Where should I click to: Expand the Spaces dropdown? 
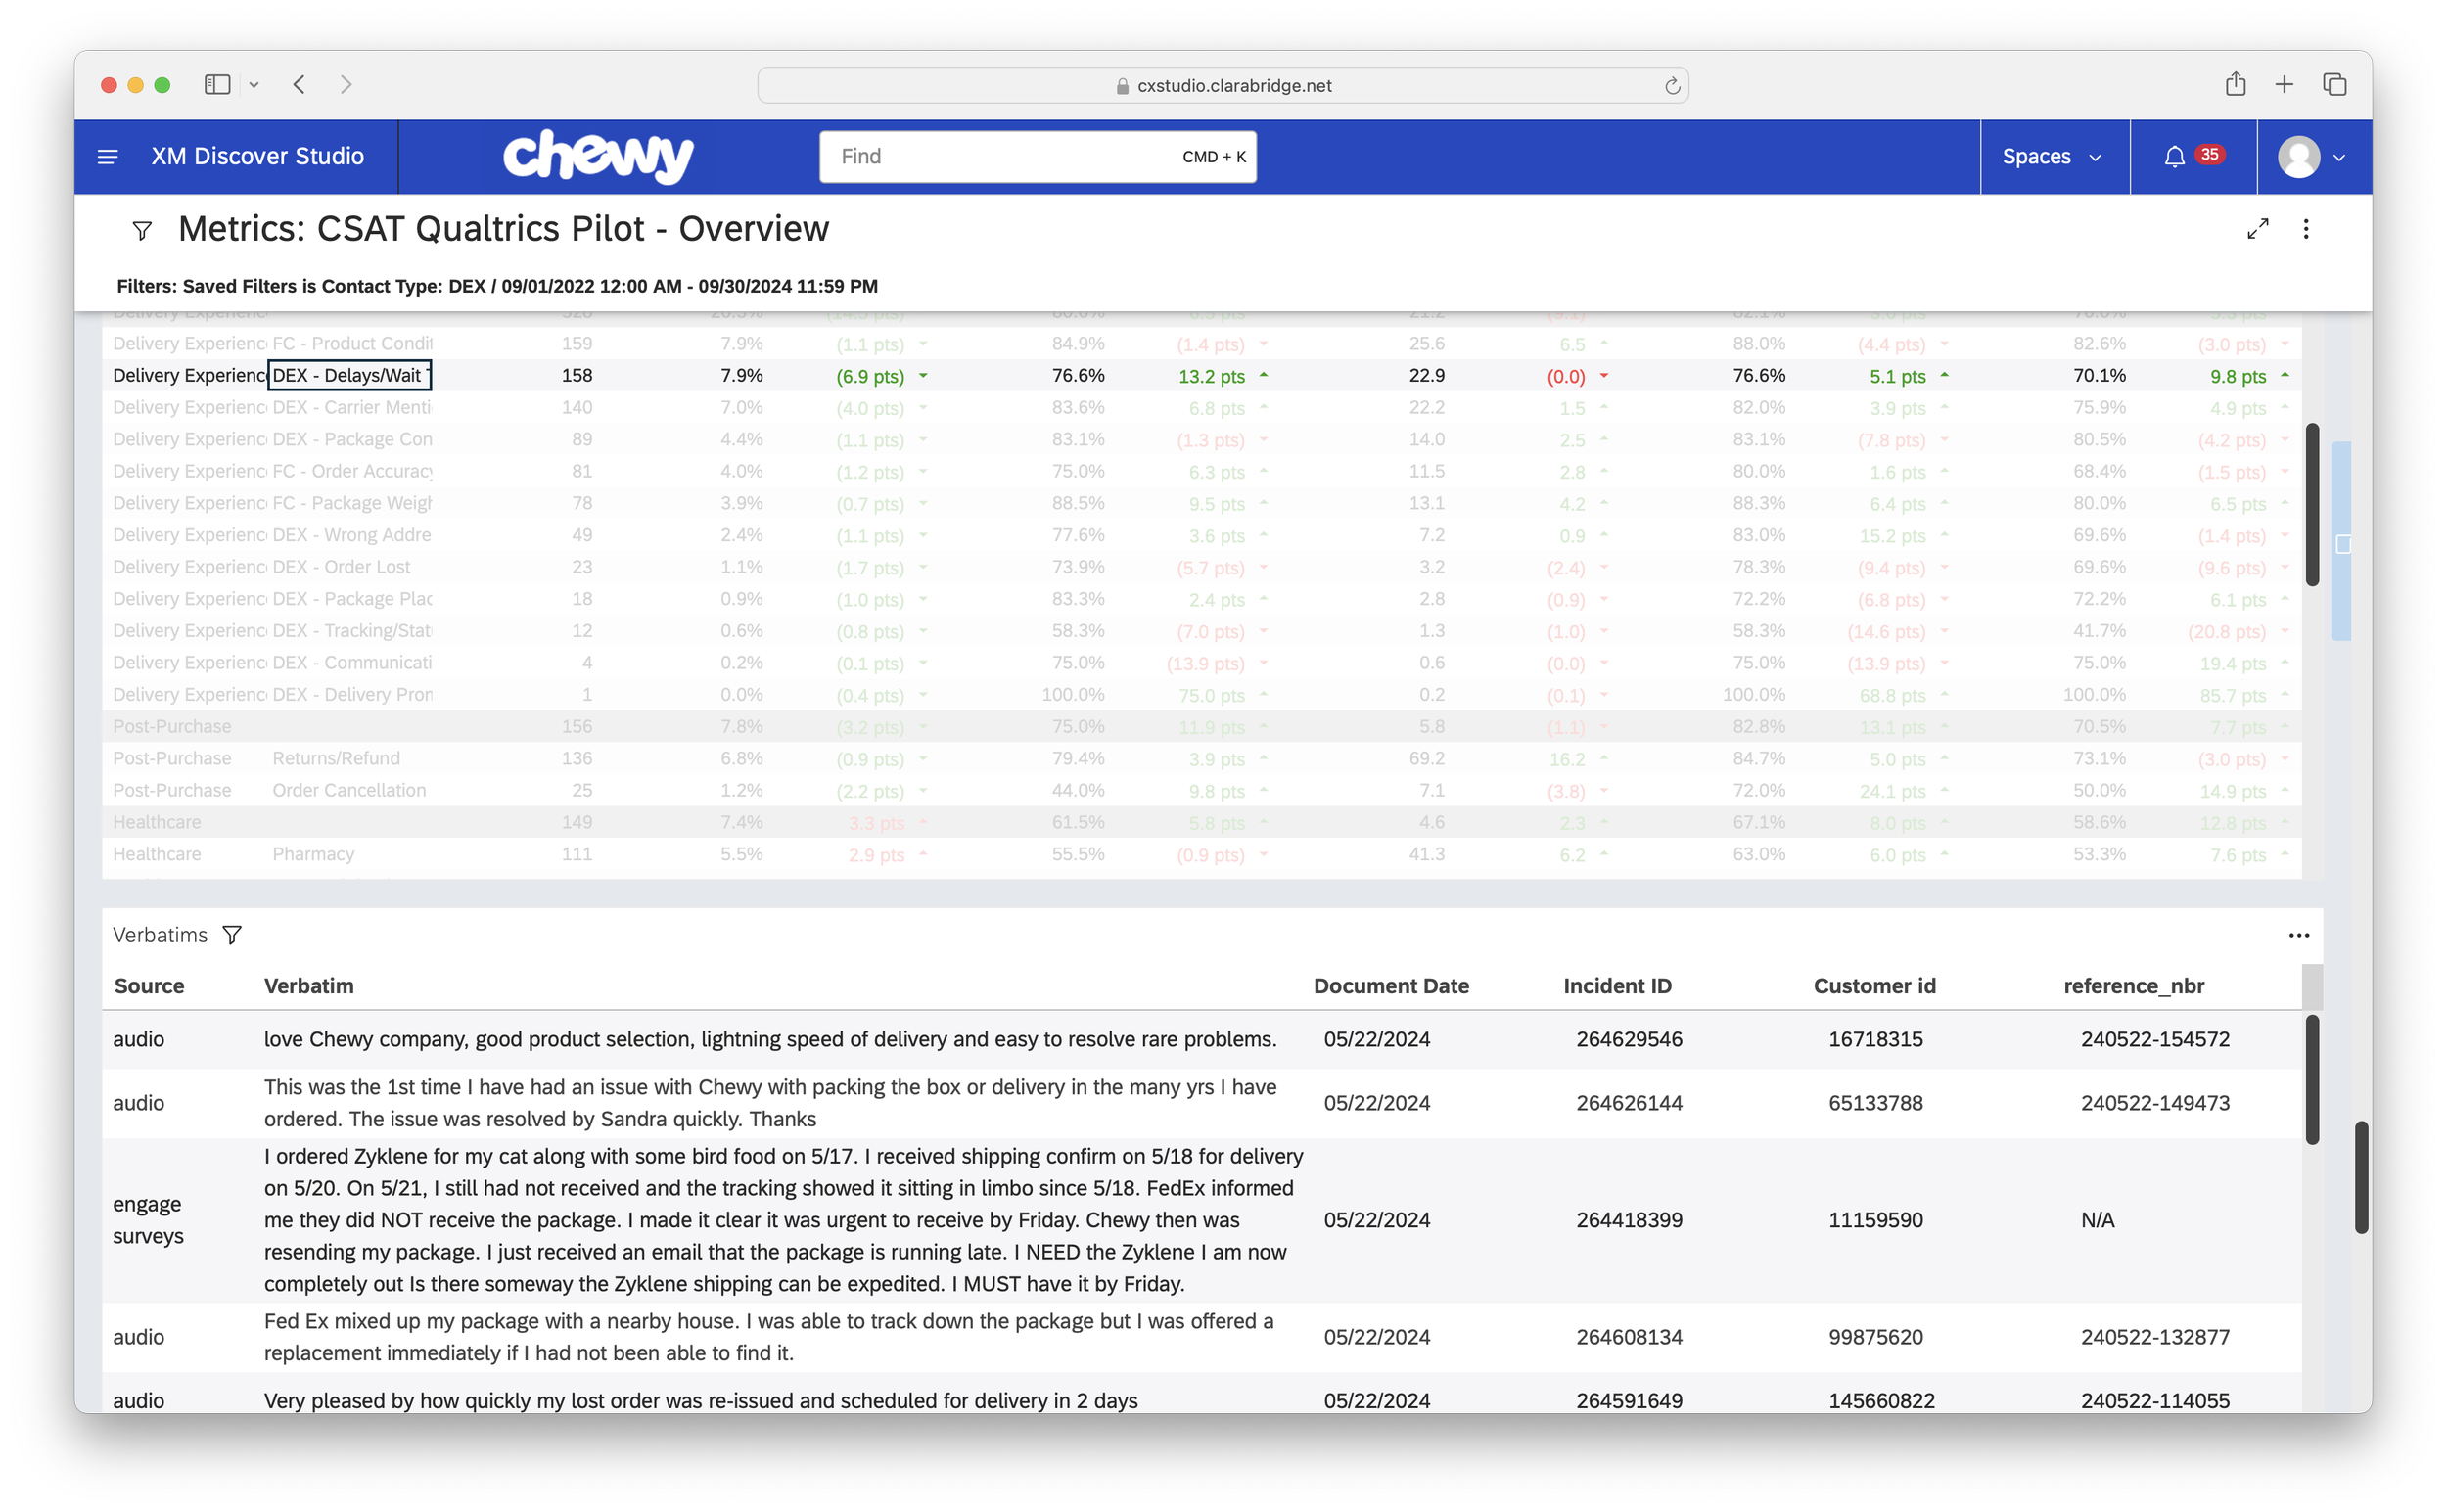pyautogui.click(x=2052, y=157)
